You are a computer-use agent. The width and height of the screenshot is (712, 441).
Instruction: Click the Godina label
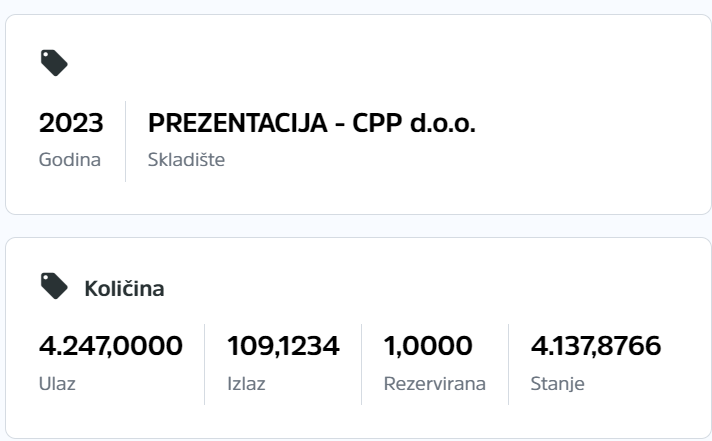tap(69, 160)
